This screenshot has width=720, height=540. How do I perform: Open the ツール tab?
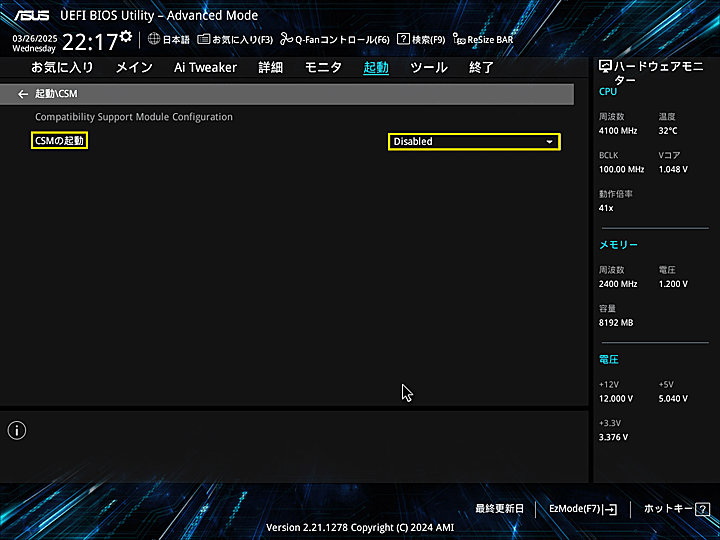point(429,68)
